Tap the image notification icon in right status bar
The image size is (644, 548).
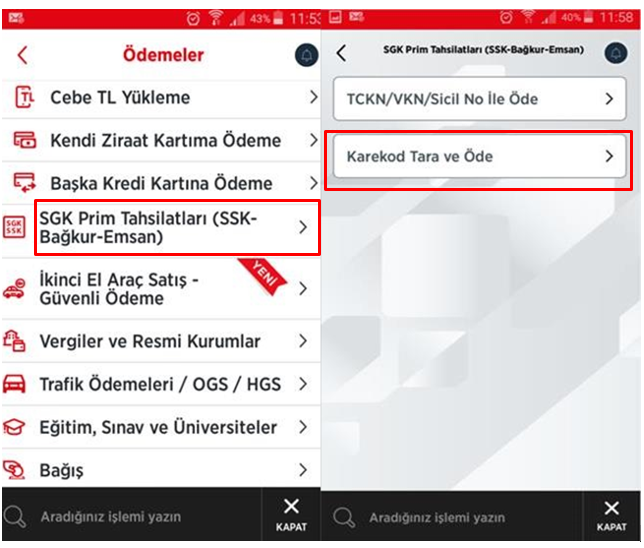(x=335, y=17)
